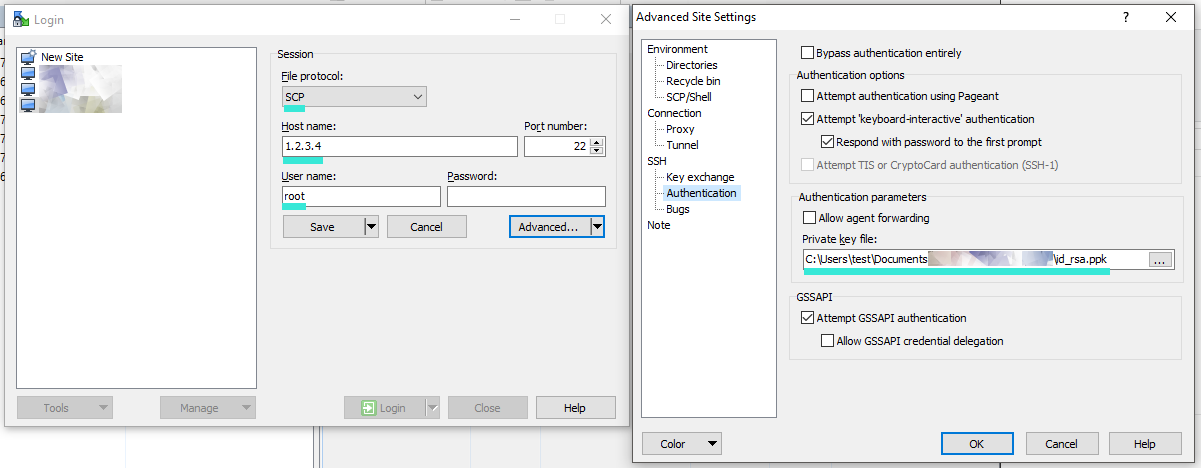Screen dimensions: 1201x468
Task: Click Cancel in Login window
Action: 427,227
